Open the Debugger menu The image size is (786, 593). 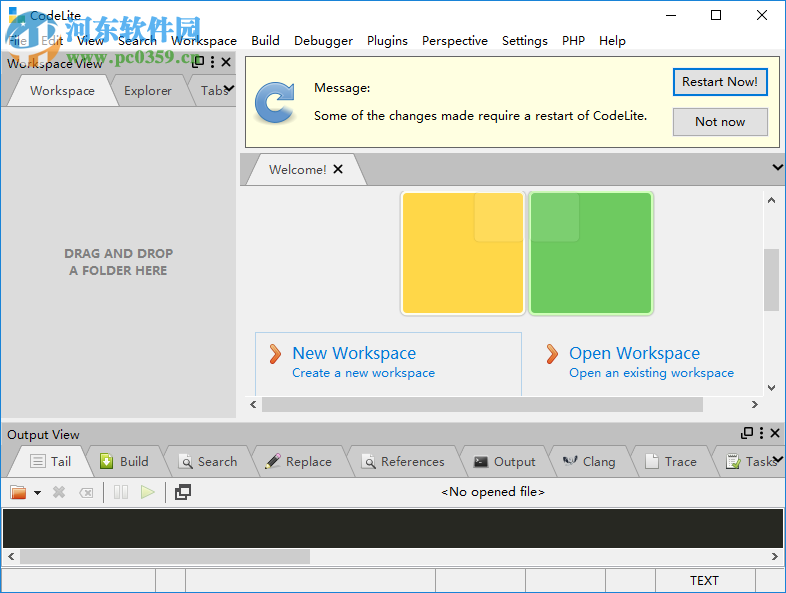click(323, 41)
